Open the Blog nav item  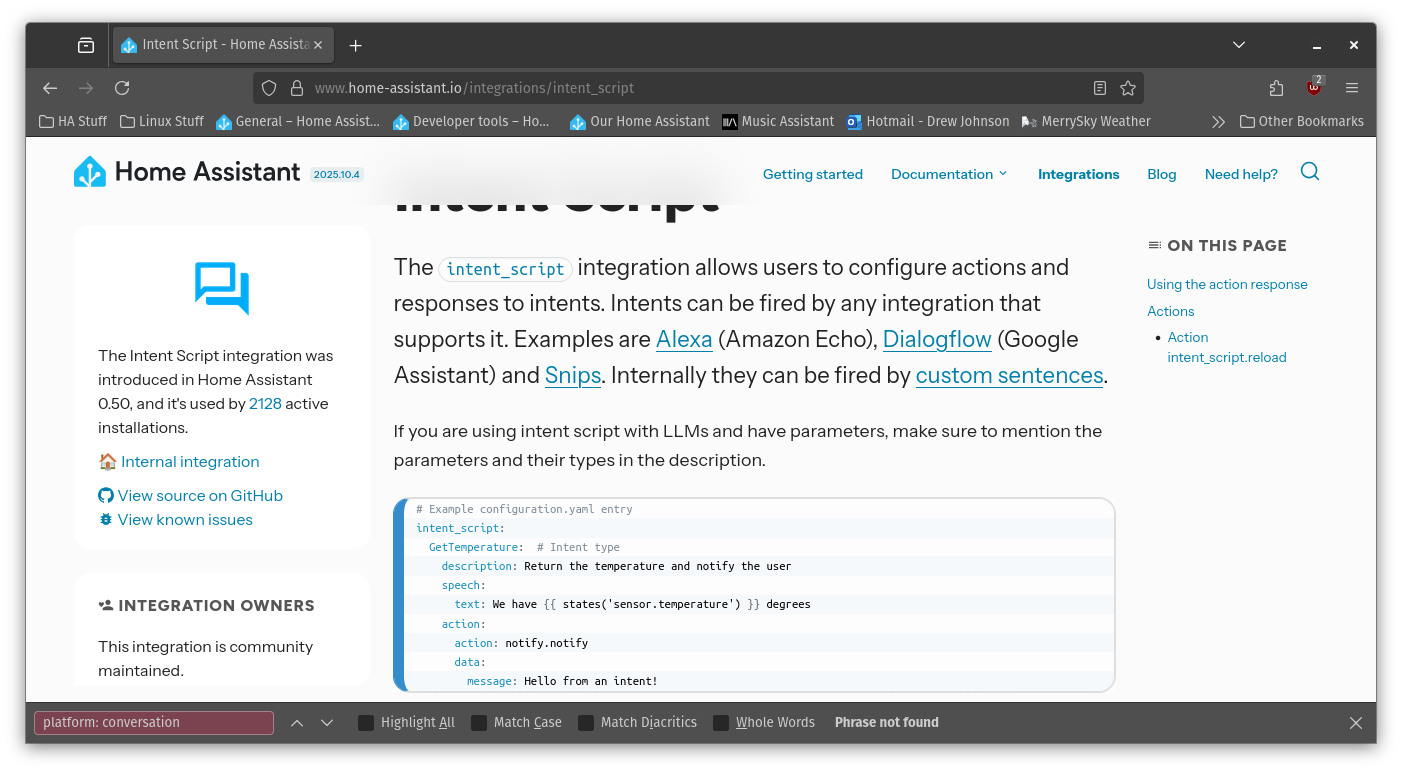[1161, 174]
